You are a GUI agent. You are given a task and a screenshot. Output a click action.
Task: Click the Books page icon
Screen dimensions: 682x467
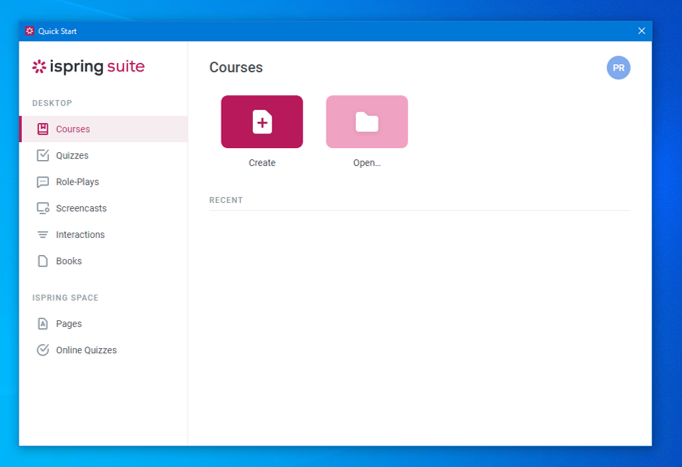[x=43, y=261]
